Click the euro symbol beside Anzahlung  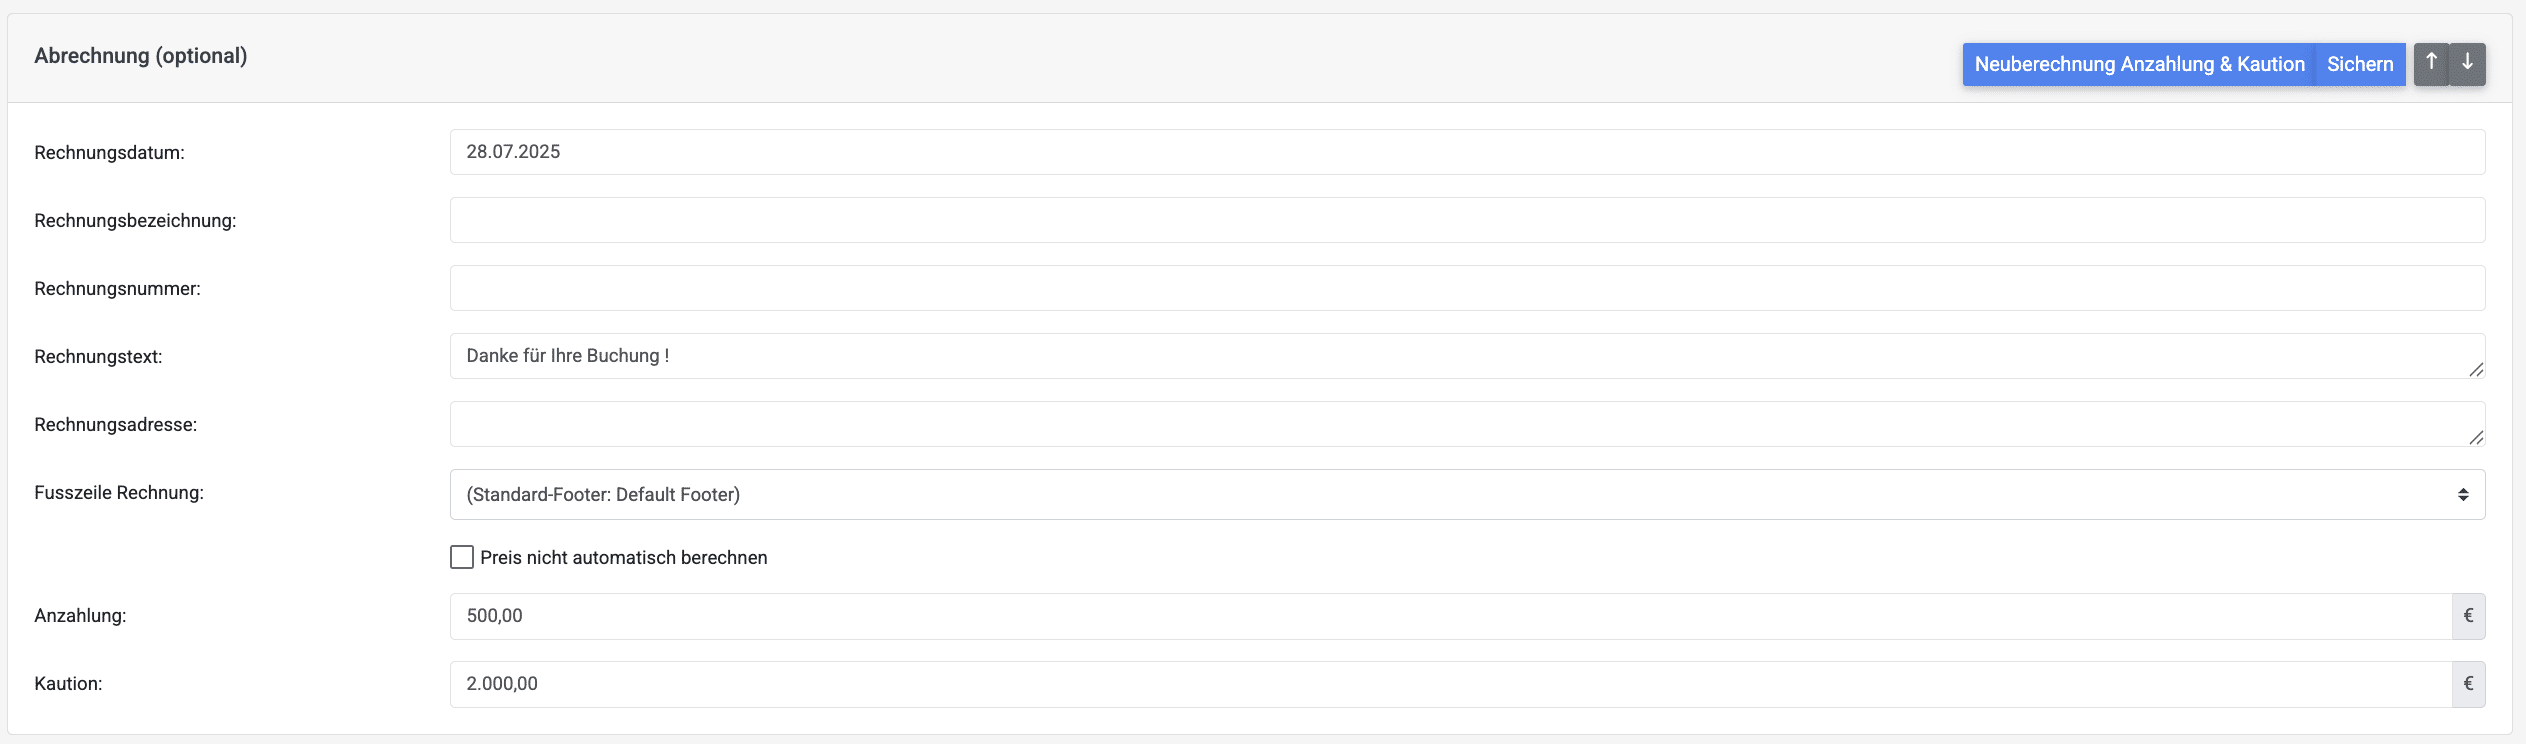(2468, 616)
